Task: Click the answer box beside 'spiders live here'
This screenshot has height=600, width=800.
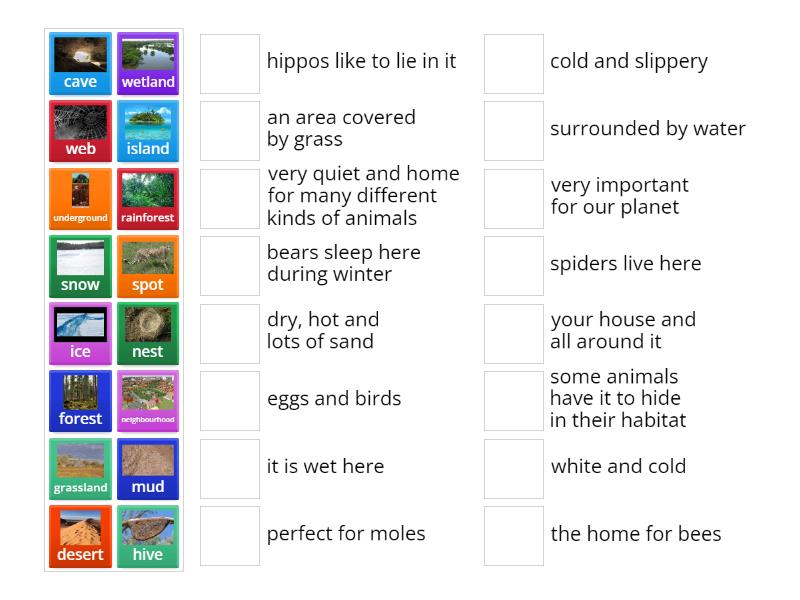Action: (513, 265)
